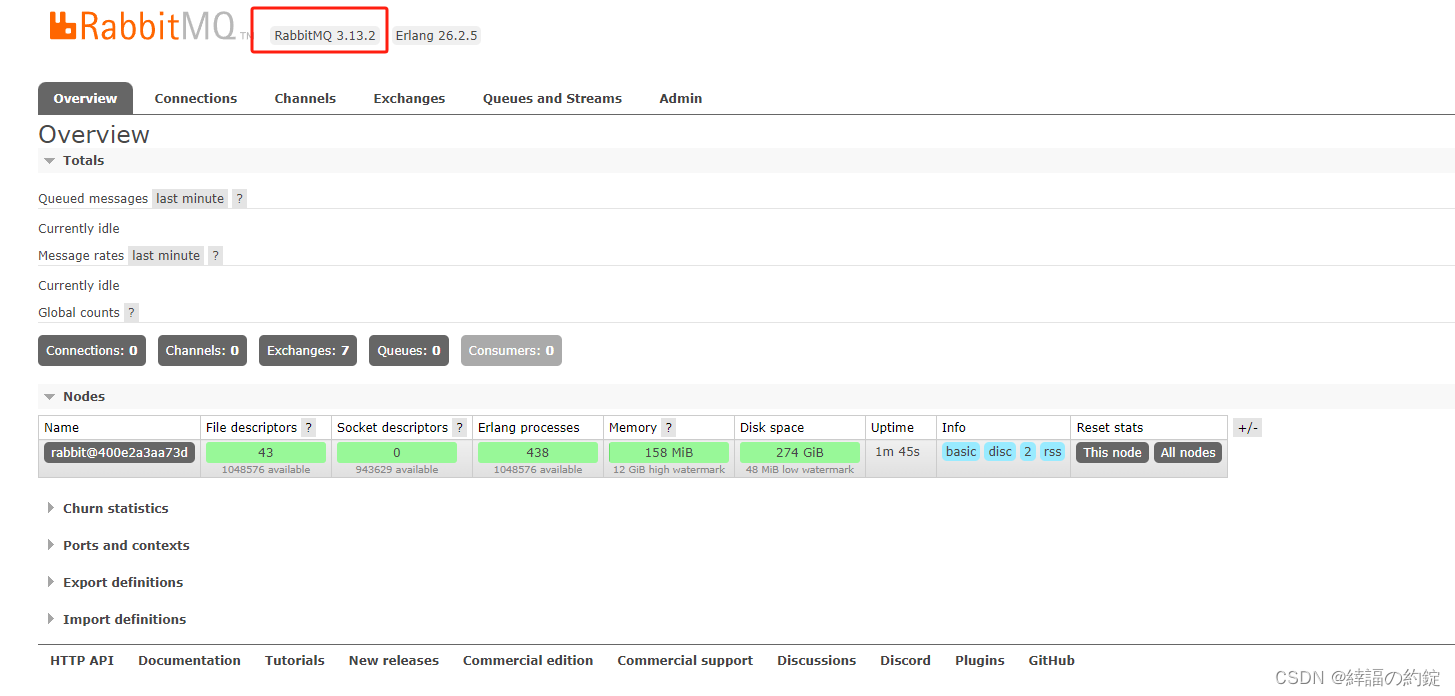Switch to the Exchanges tab
This screenshot has width=1455, height=696.
409,98
